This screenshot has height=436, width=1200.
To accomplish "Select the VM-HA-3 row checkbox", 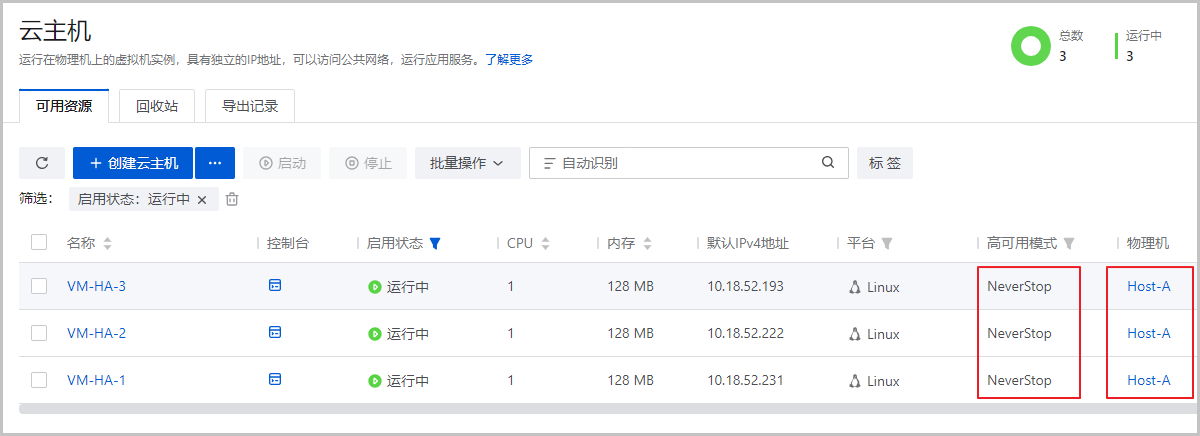I will pyautogui.click(x=39, y=286).
